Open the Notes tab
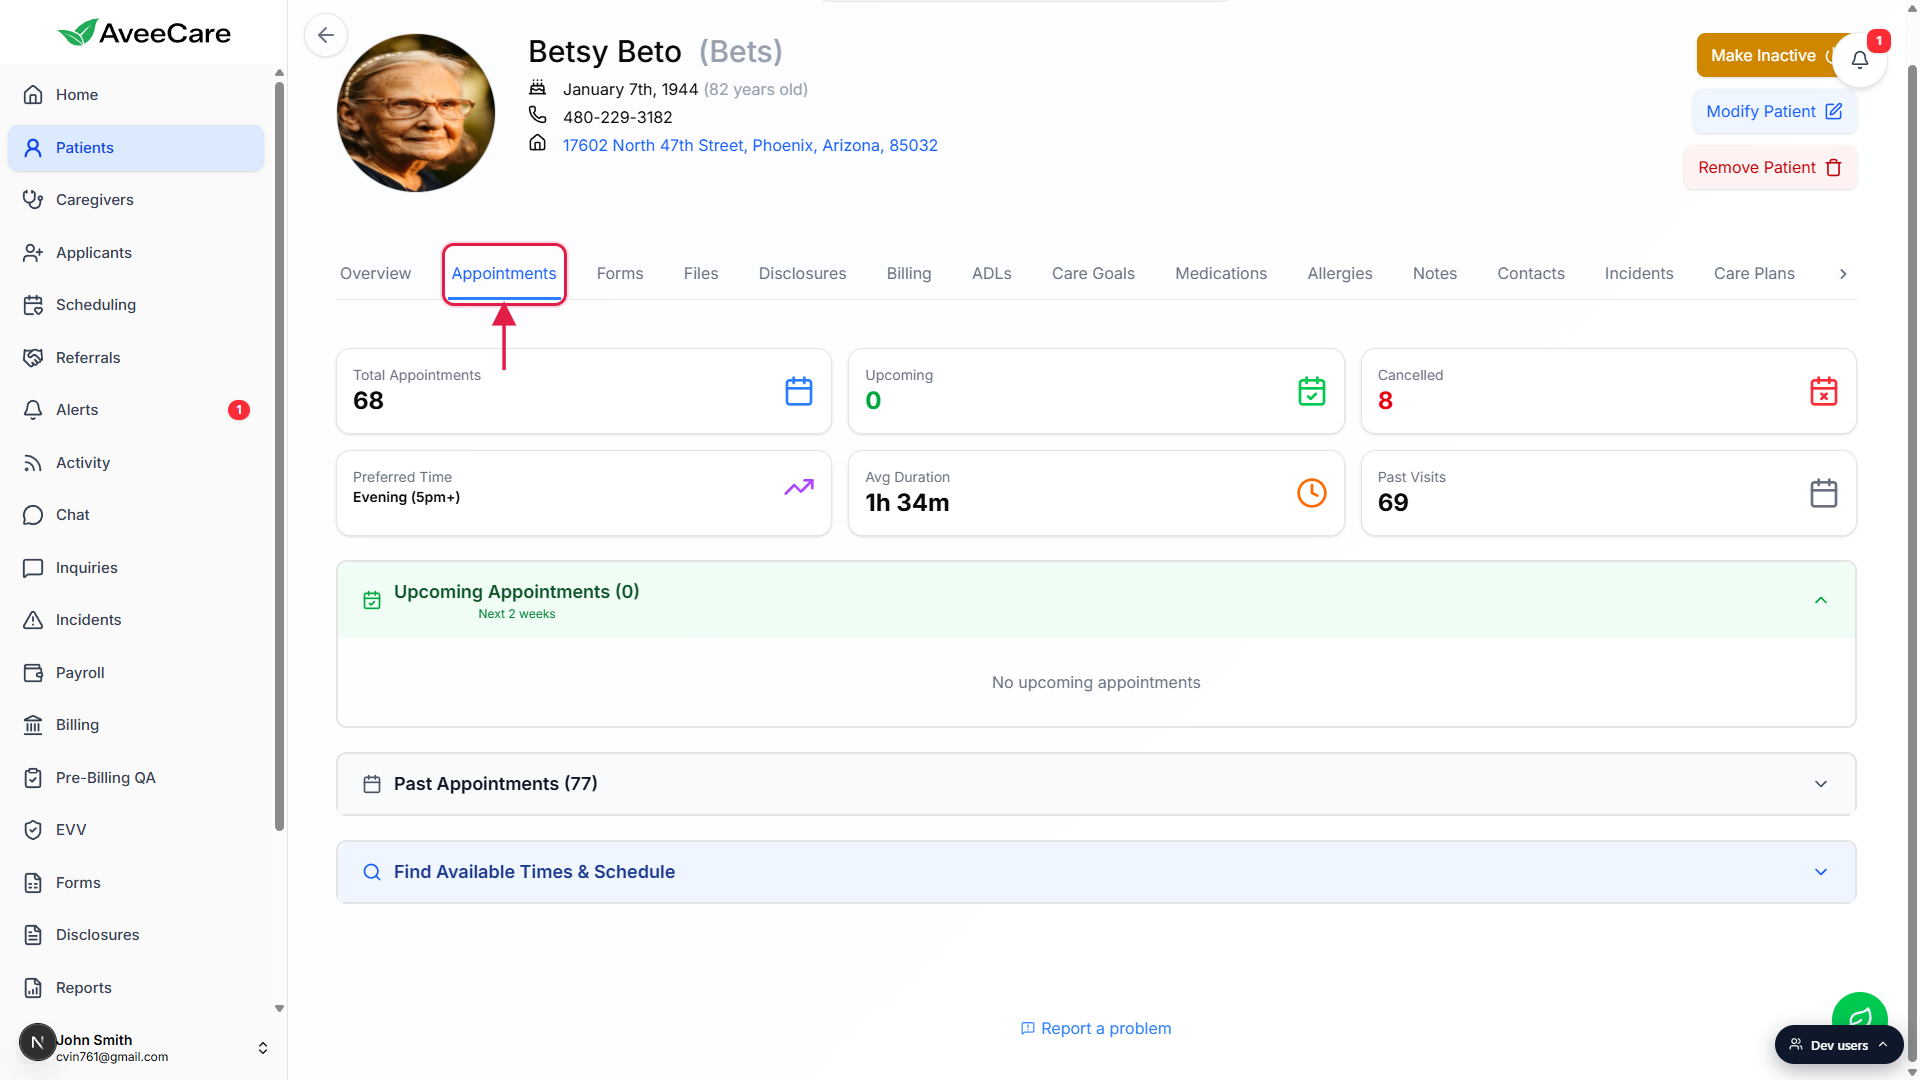The height and width of the screenshot is (1080, 1920). pos(1435,274)
